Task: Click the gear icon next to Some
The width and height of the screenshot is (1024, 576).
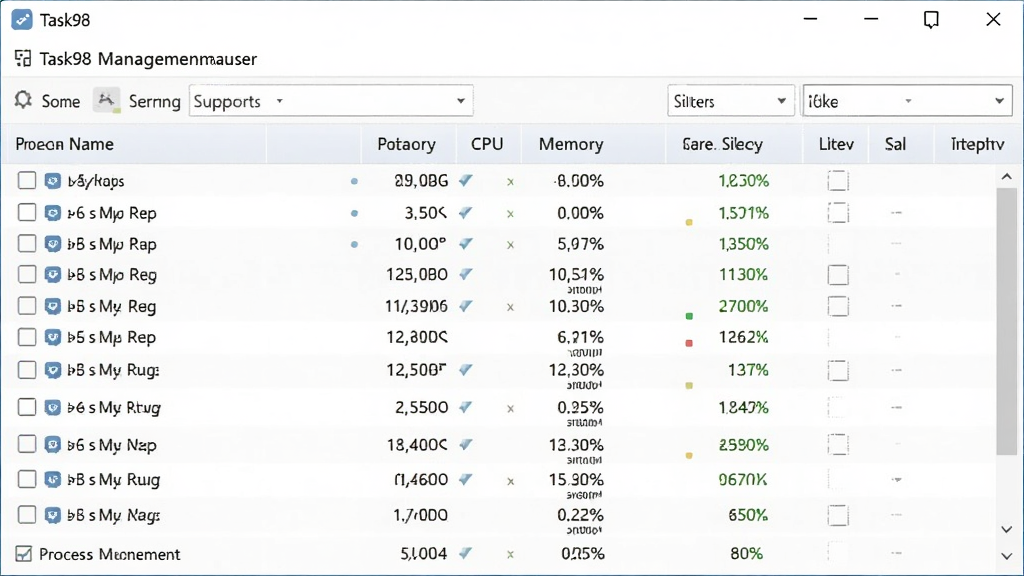Action: (x=24, y=101)
